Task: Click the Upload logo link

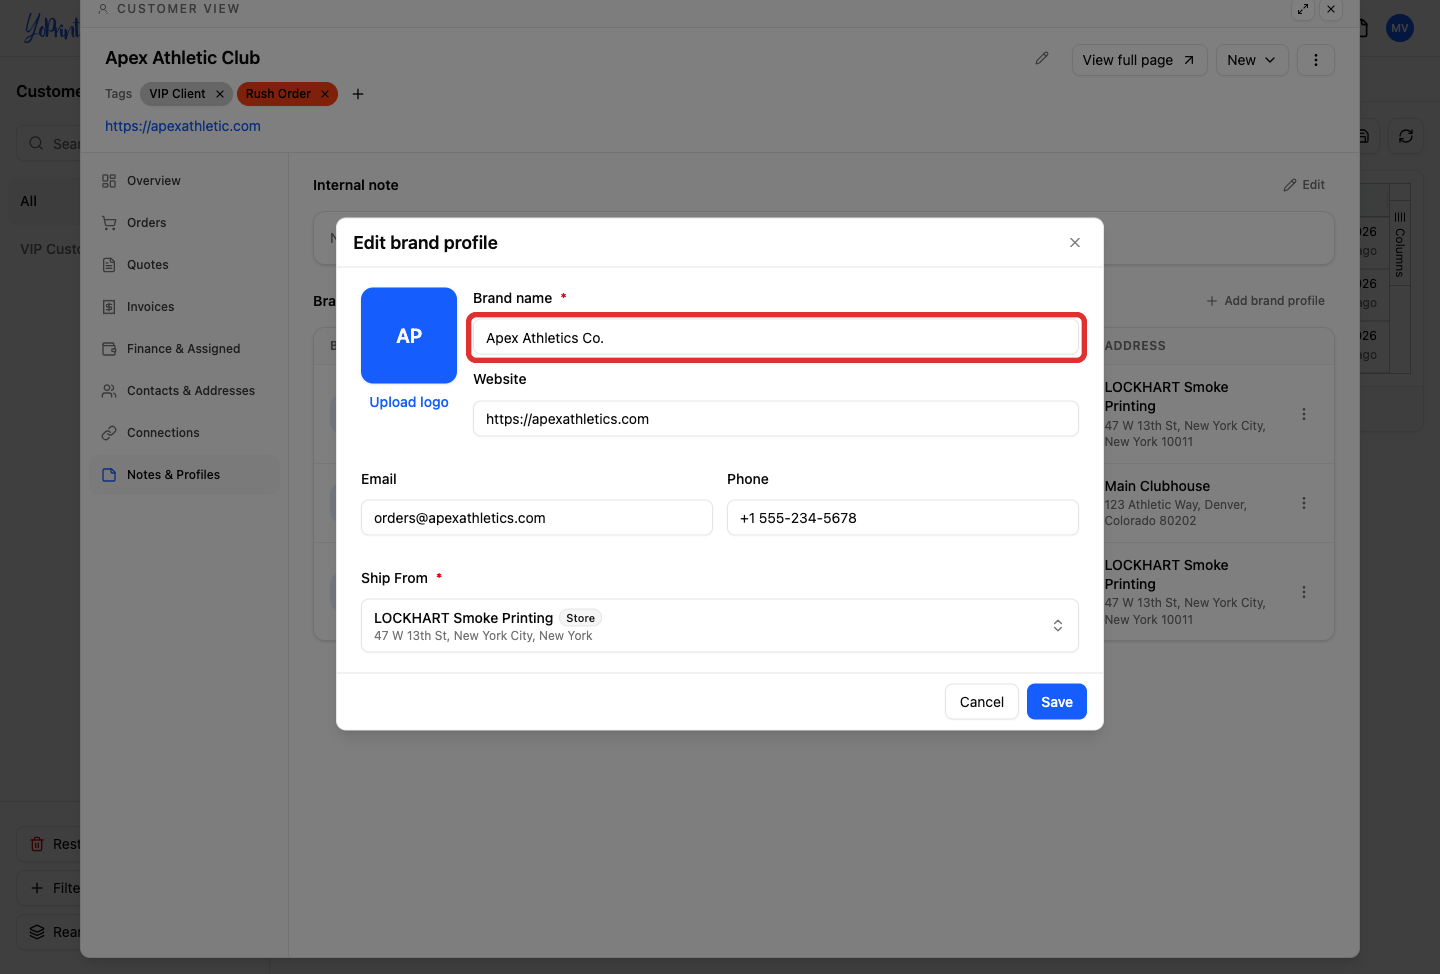Action: tap(409, 402)
